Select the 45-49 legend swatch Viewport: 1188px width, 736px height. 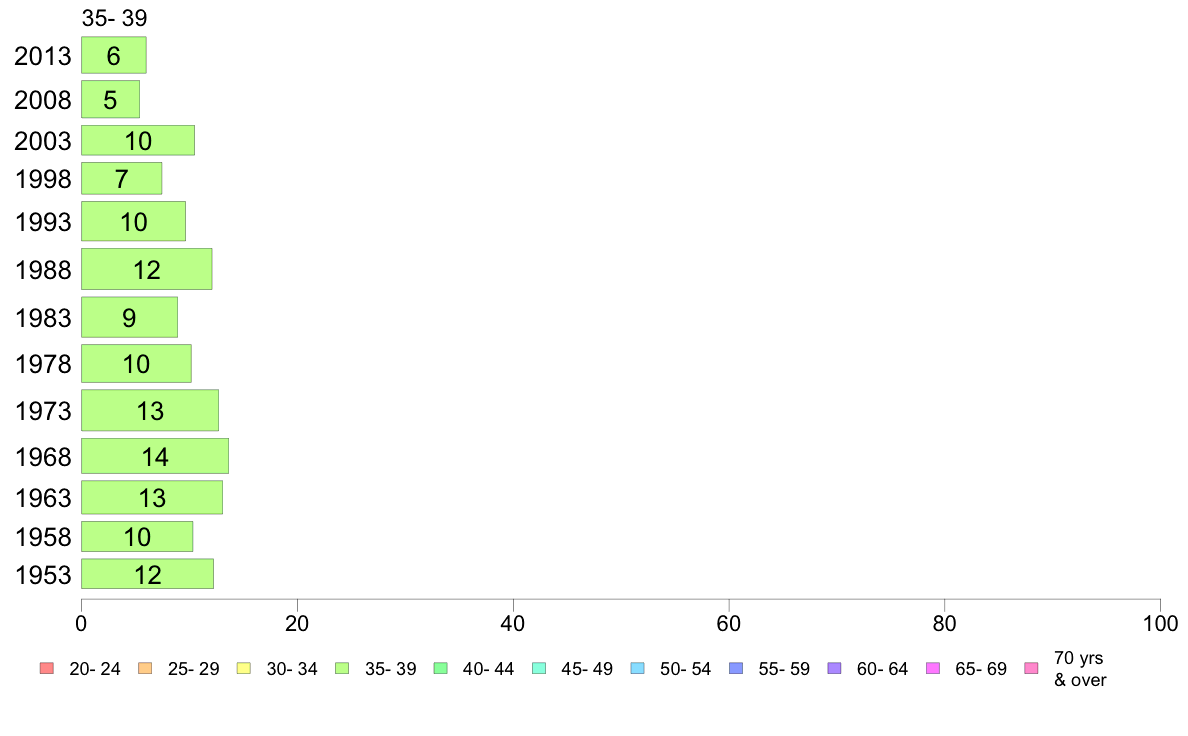(x=539, y=669)
